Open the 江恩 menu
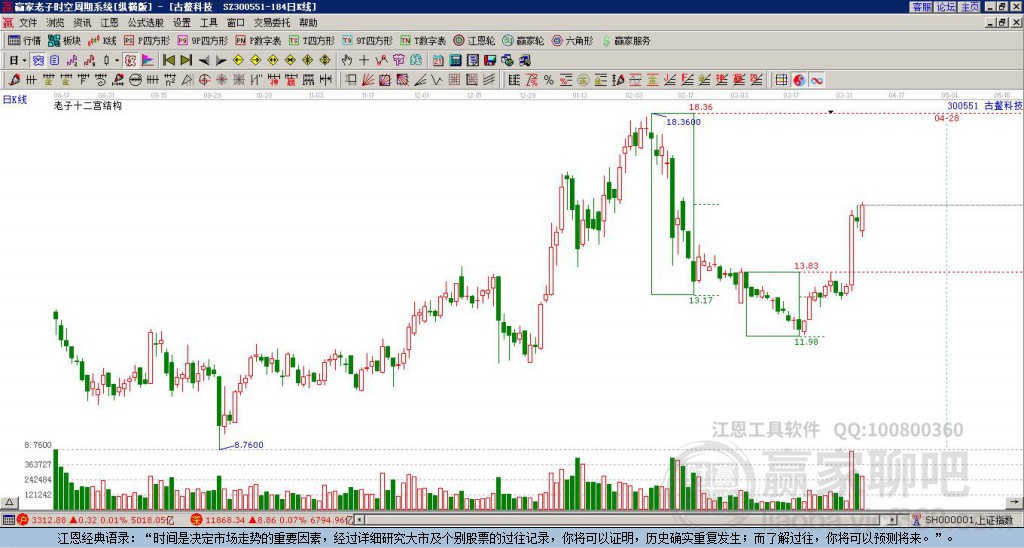Screen dimensions: 1024x548 tap(109, 23)
